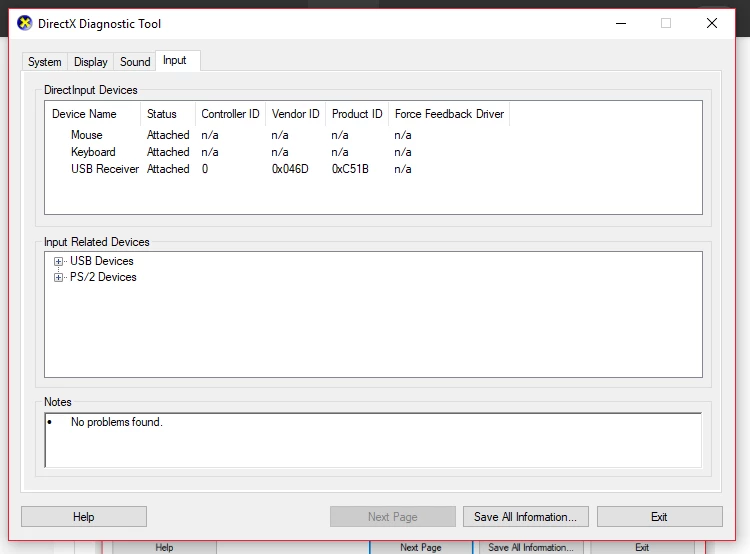Click Save All Information in background window
The height and width of the screenshot is (554, 750).
pyautogui.click(x=530, y=547)
